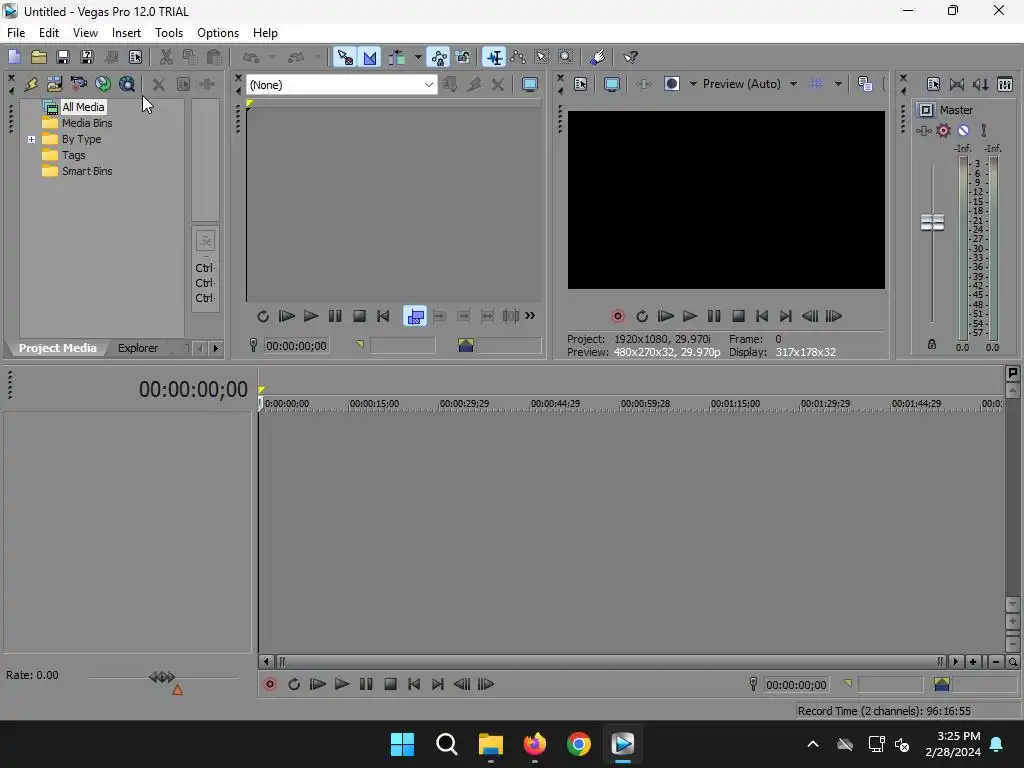Click the Save floppy icon in main toolbar
Viewport: 1024px width, 768px height.
tap(63, 57)
